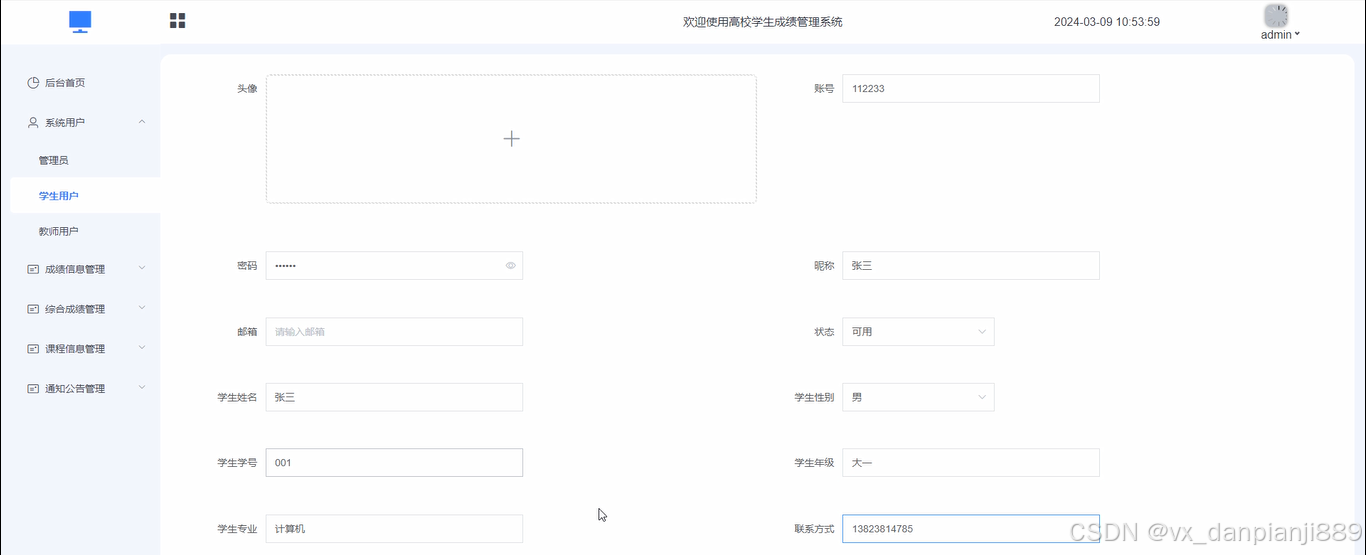Click the 密码 password field
This screenshot has height=555, width=1366.
click(x=394, y=266)
